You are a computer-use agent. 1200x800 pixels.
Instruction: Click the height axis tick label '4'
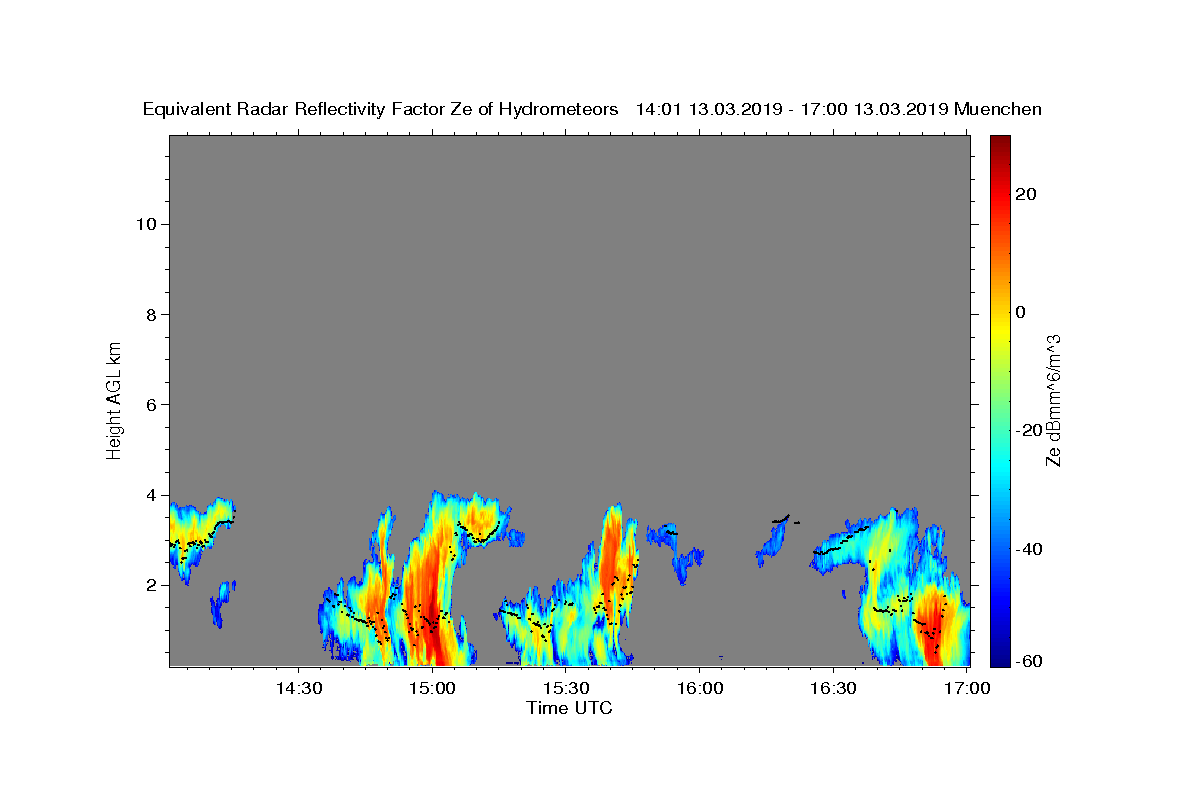[x=151, y=494]
